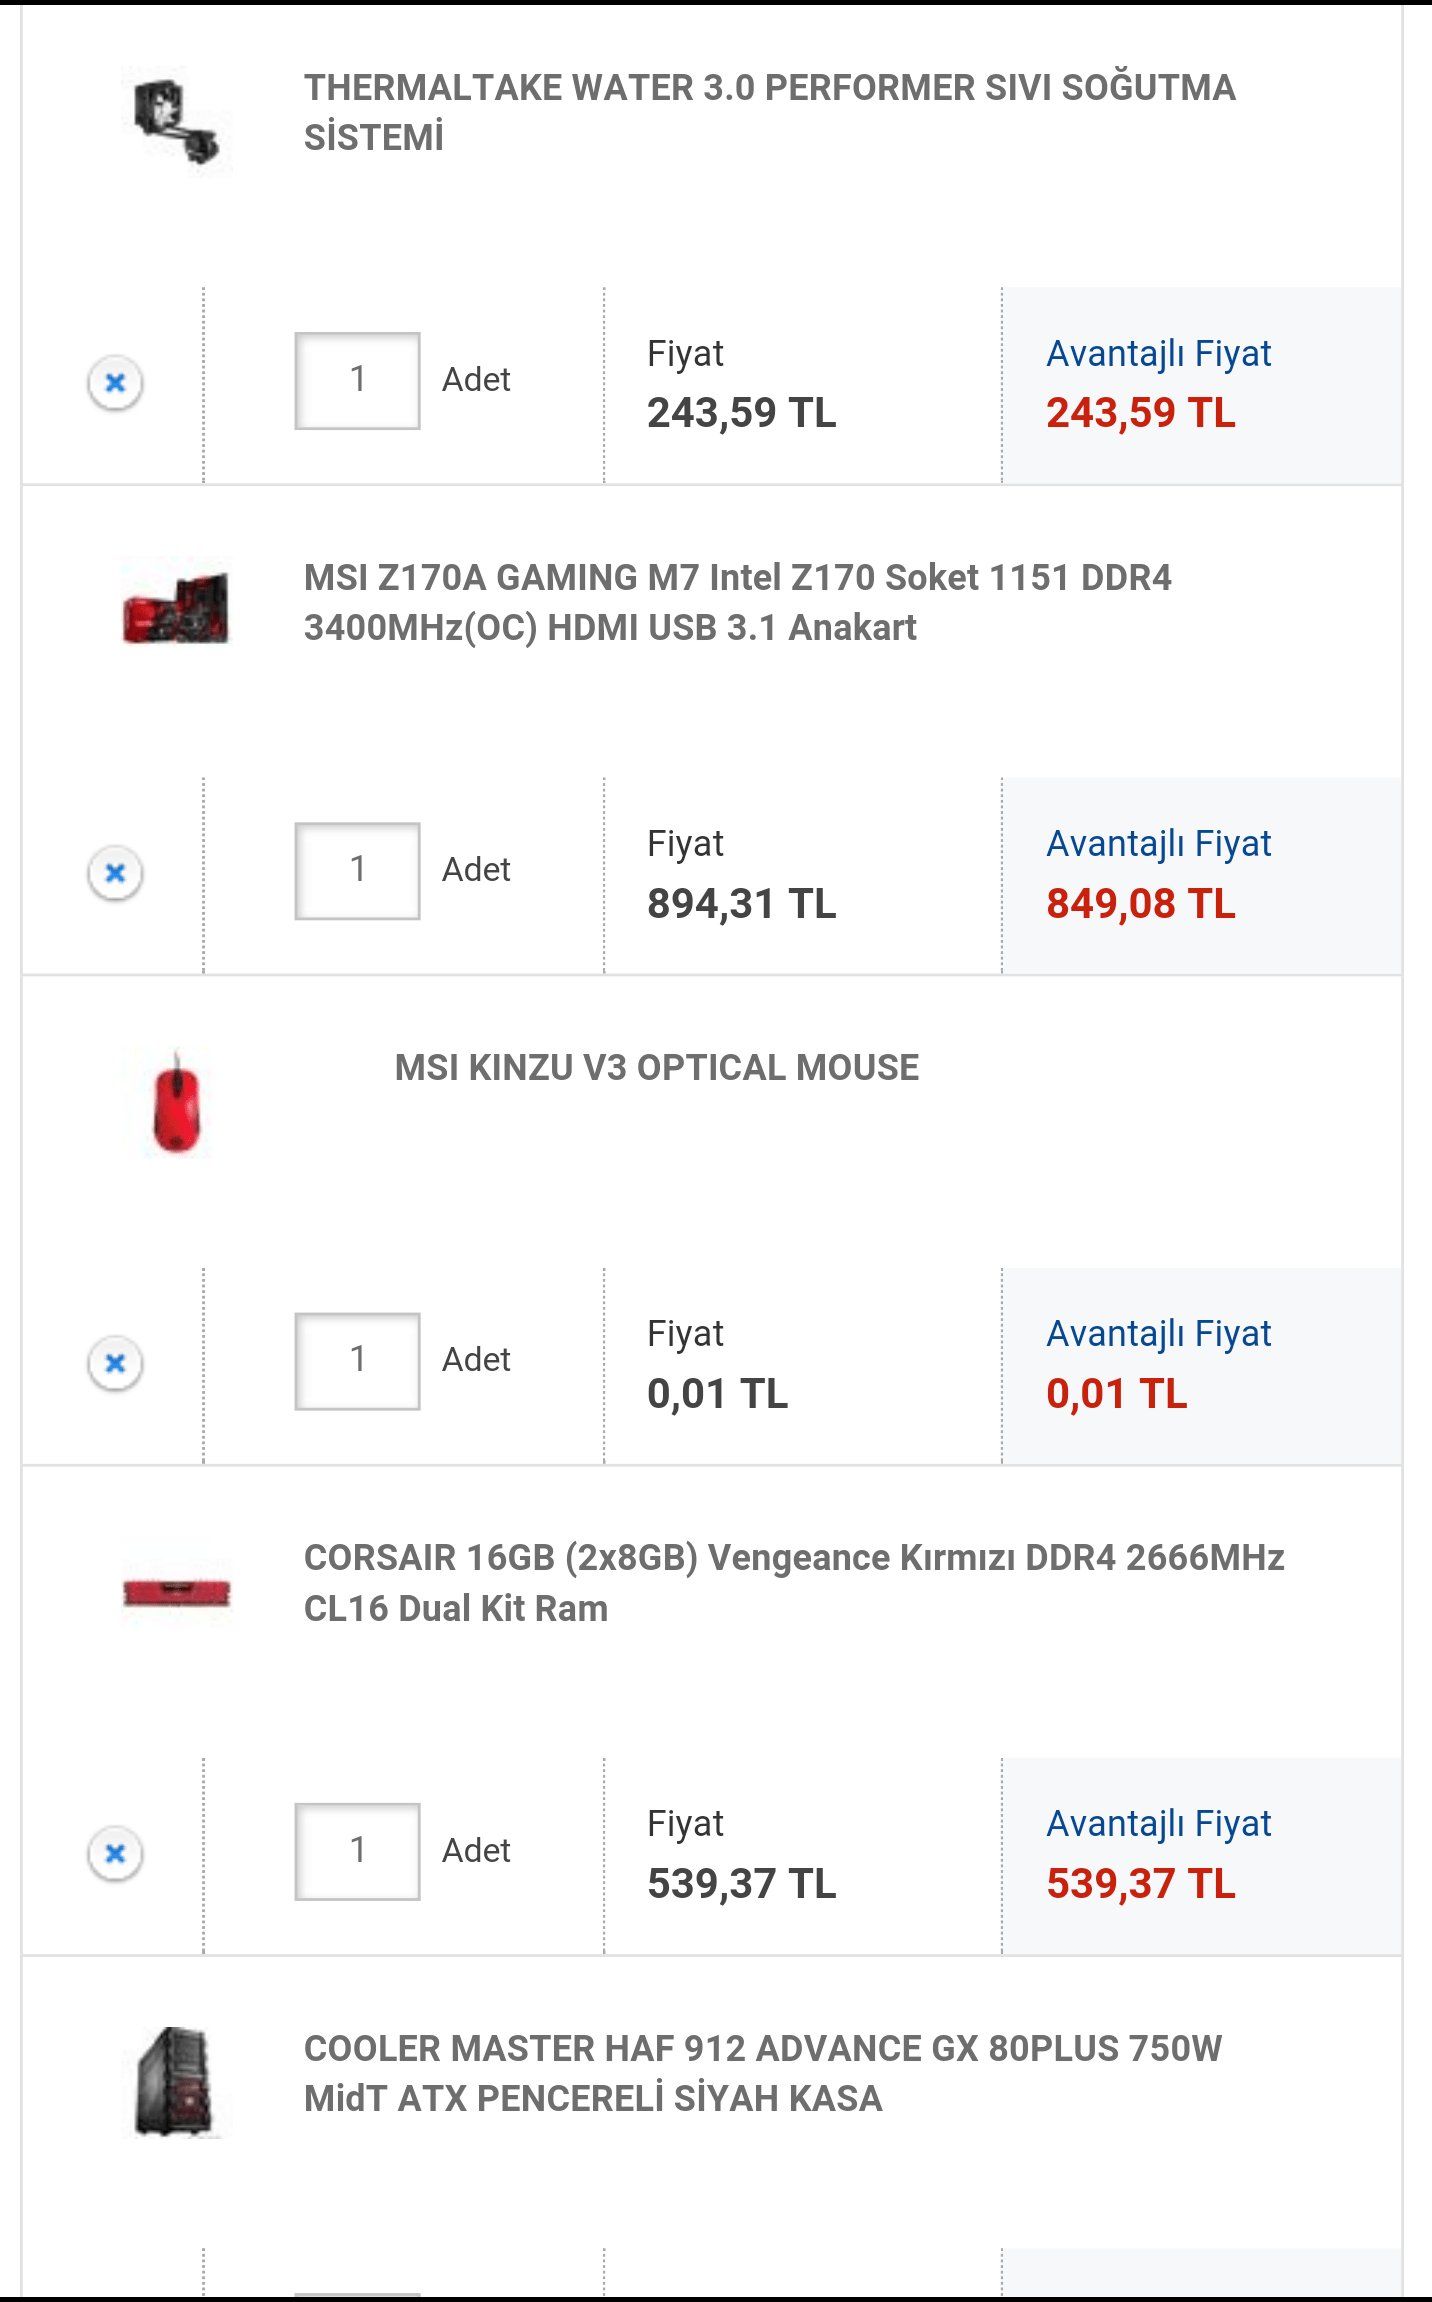Click the 849,08 TL Avantajlı Fiyat price
1432x2302 pixels.
pos(1140,904)
